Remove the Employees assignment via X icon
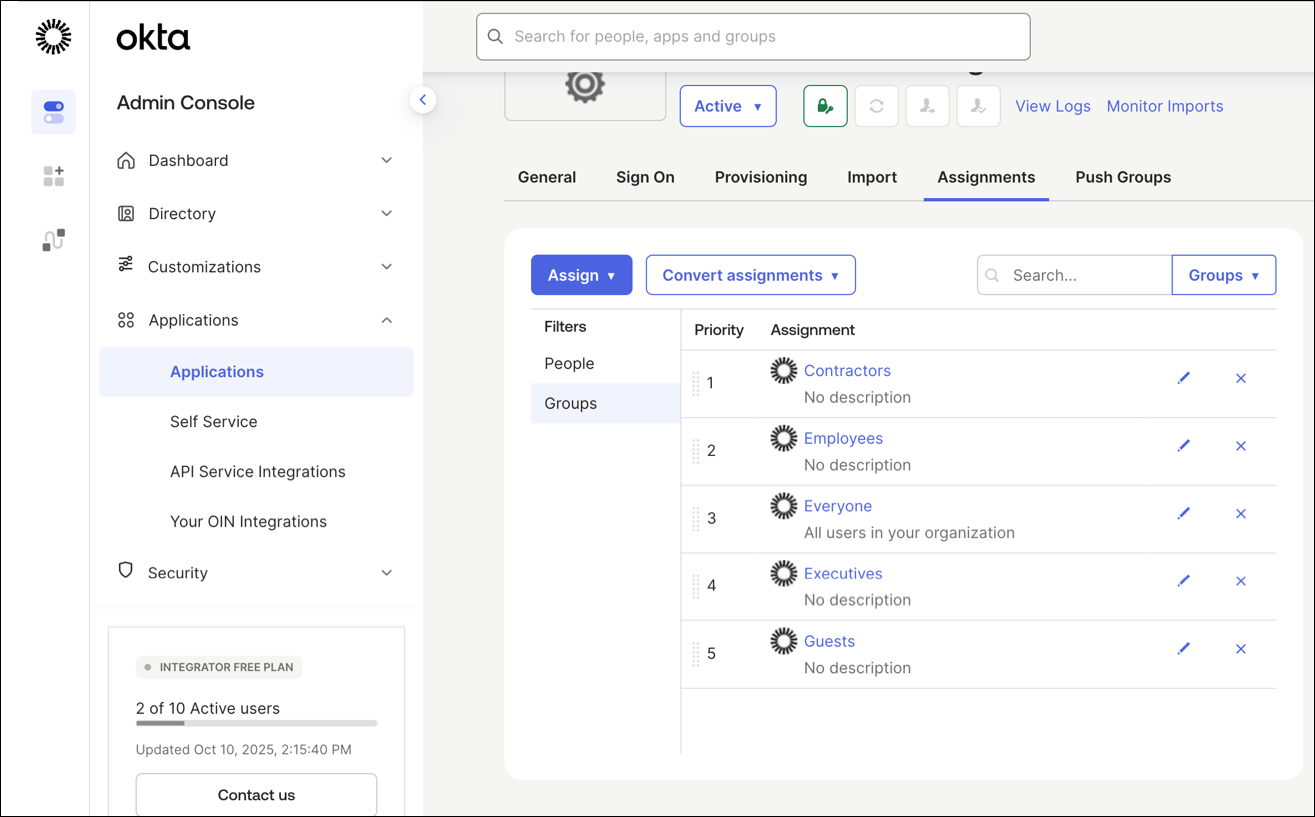Screen dimensions: 1315x817 click(x=1240, y=446)
